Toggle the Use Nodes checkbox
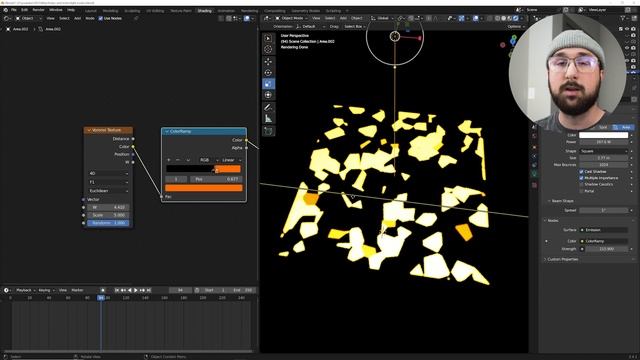Image resolution: width=640 pixels, height=360 pixels. (101, 18)
